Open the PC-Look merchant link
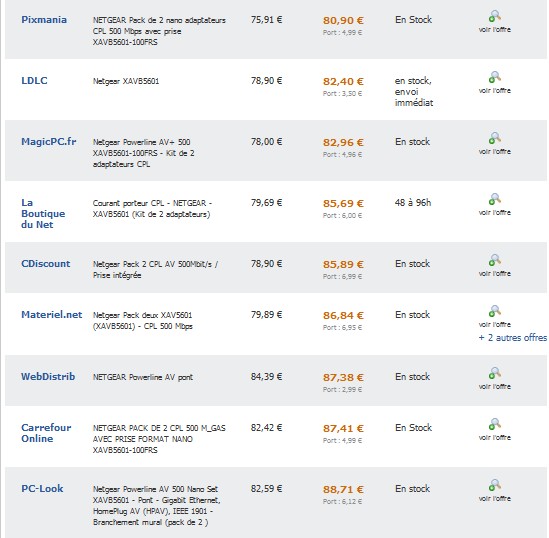Viewport: 549px width, 538px height. pyautogui.click(x=42, y=489)
